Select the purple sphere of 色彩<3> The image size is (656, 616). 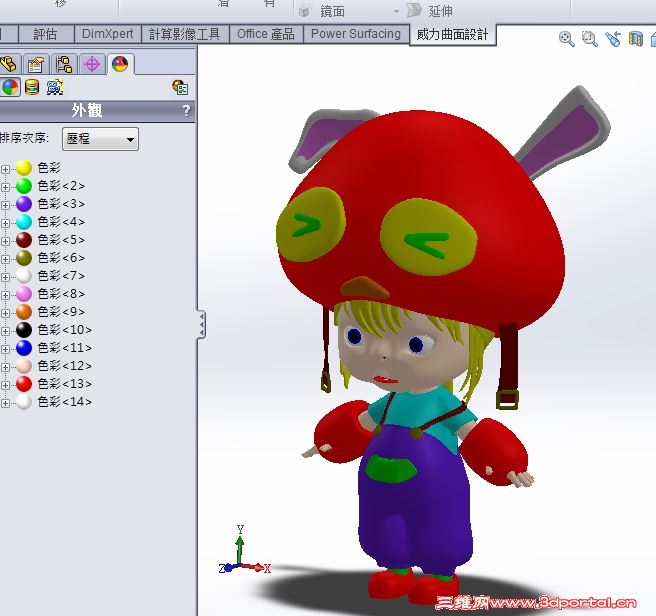click(x=24, y=204)
